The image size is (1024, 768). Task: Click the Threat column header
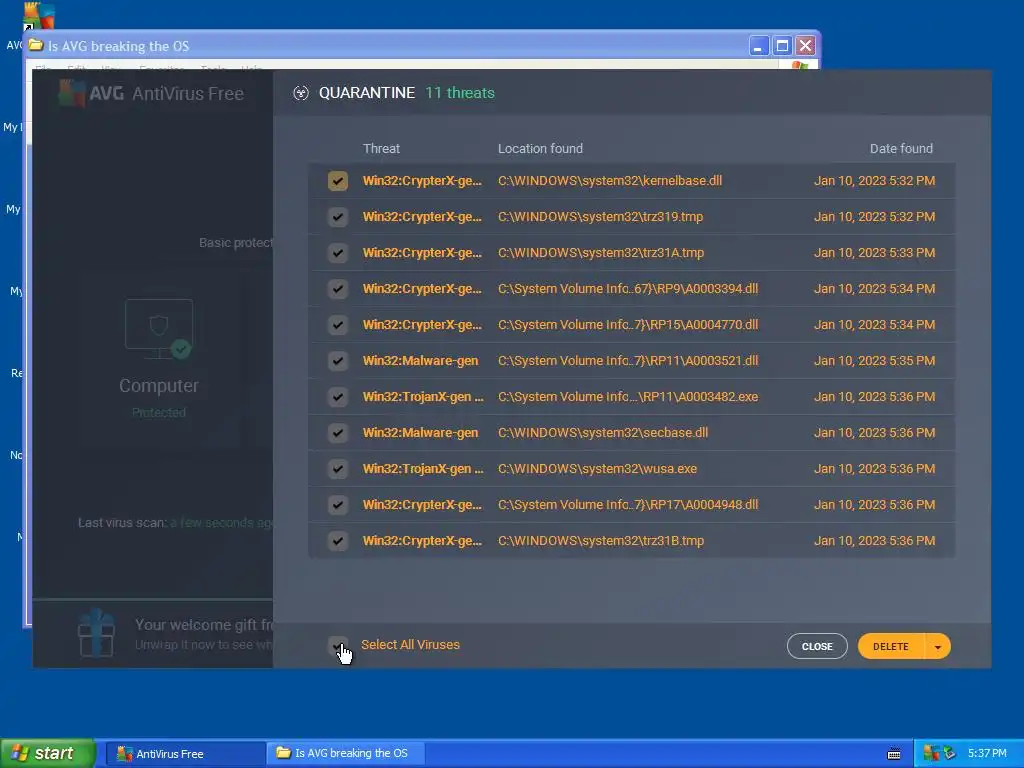coord(381,148)
